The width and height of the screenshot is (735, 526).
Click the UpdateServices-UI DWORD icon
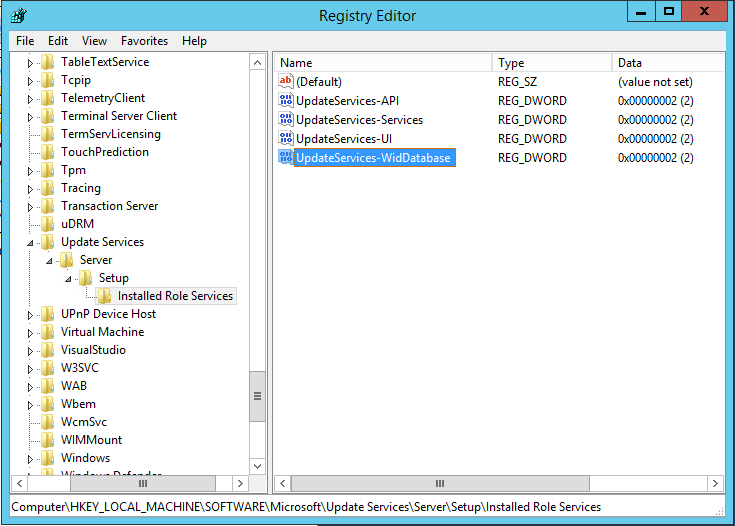pyautogui.click(x=285, y=138)
